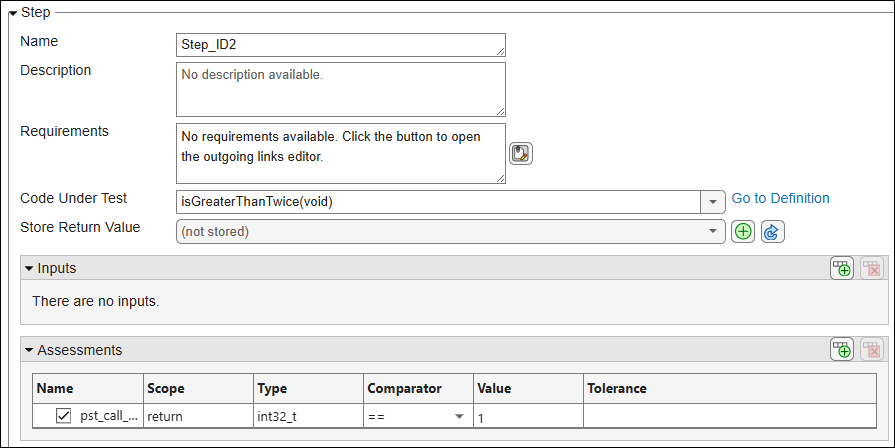Collapse the Step section

13,13
